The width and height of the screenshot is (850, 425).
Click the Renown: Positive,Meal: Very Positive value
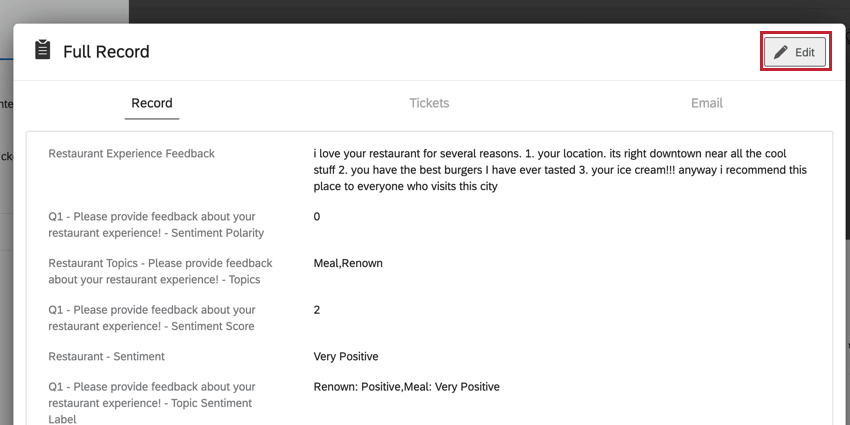[406, 387]
